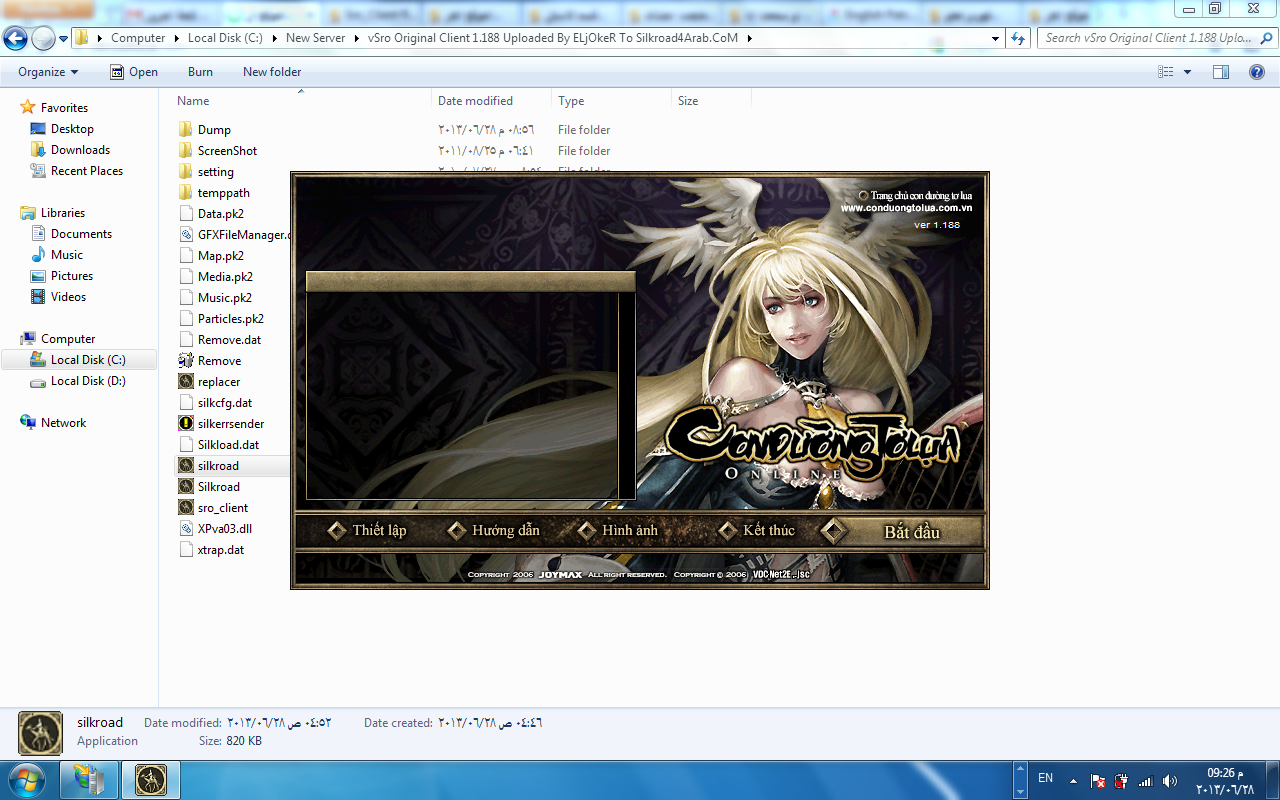Select Remove.dat file icon
The width and height of the screenshot is (1280, 800).
coord(185,340)
